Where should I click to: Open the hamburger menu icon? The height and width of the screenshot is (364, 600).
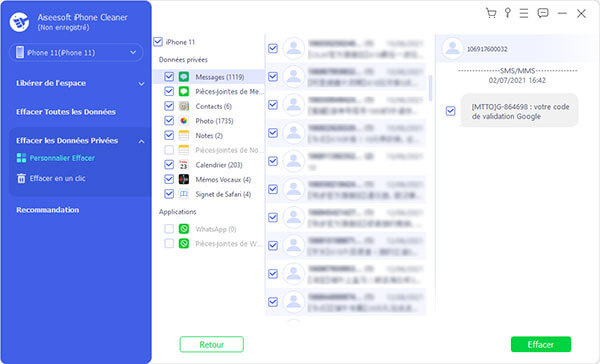point(524,13)
